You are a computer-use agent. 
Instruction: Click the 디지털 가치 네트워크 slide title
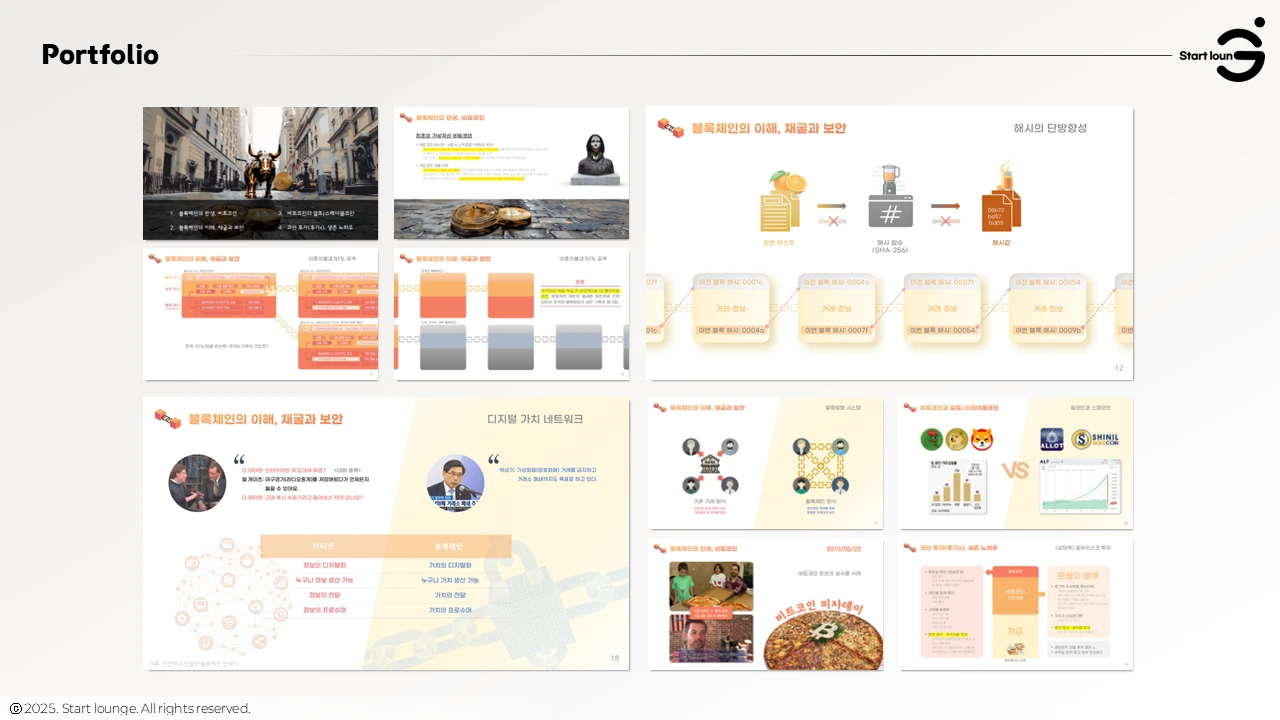(534, 419)
